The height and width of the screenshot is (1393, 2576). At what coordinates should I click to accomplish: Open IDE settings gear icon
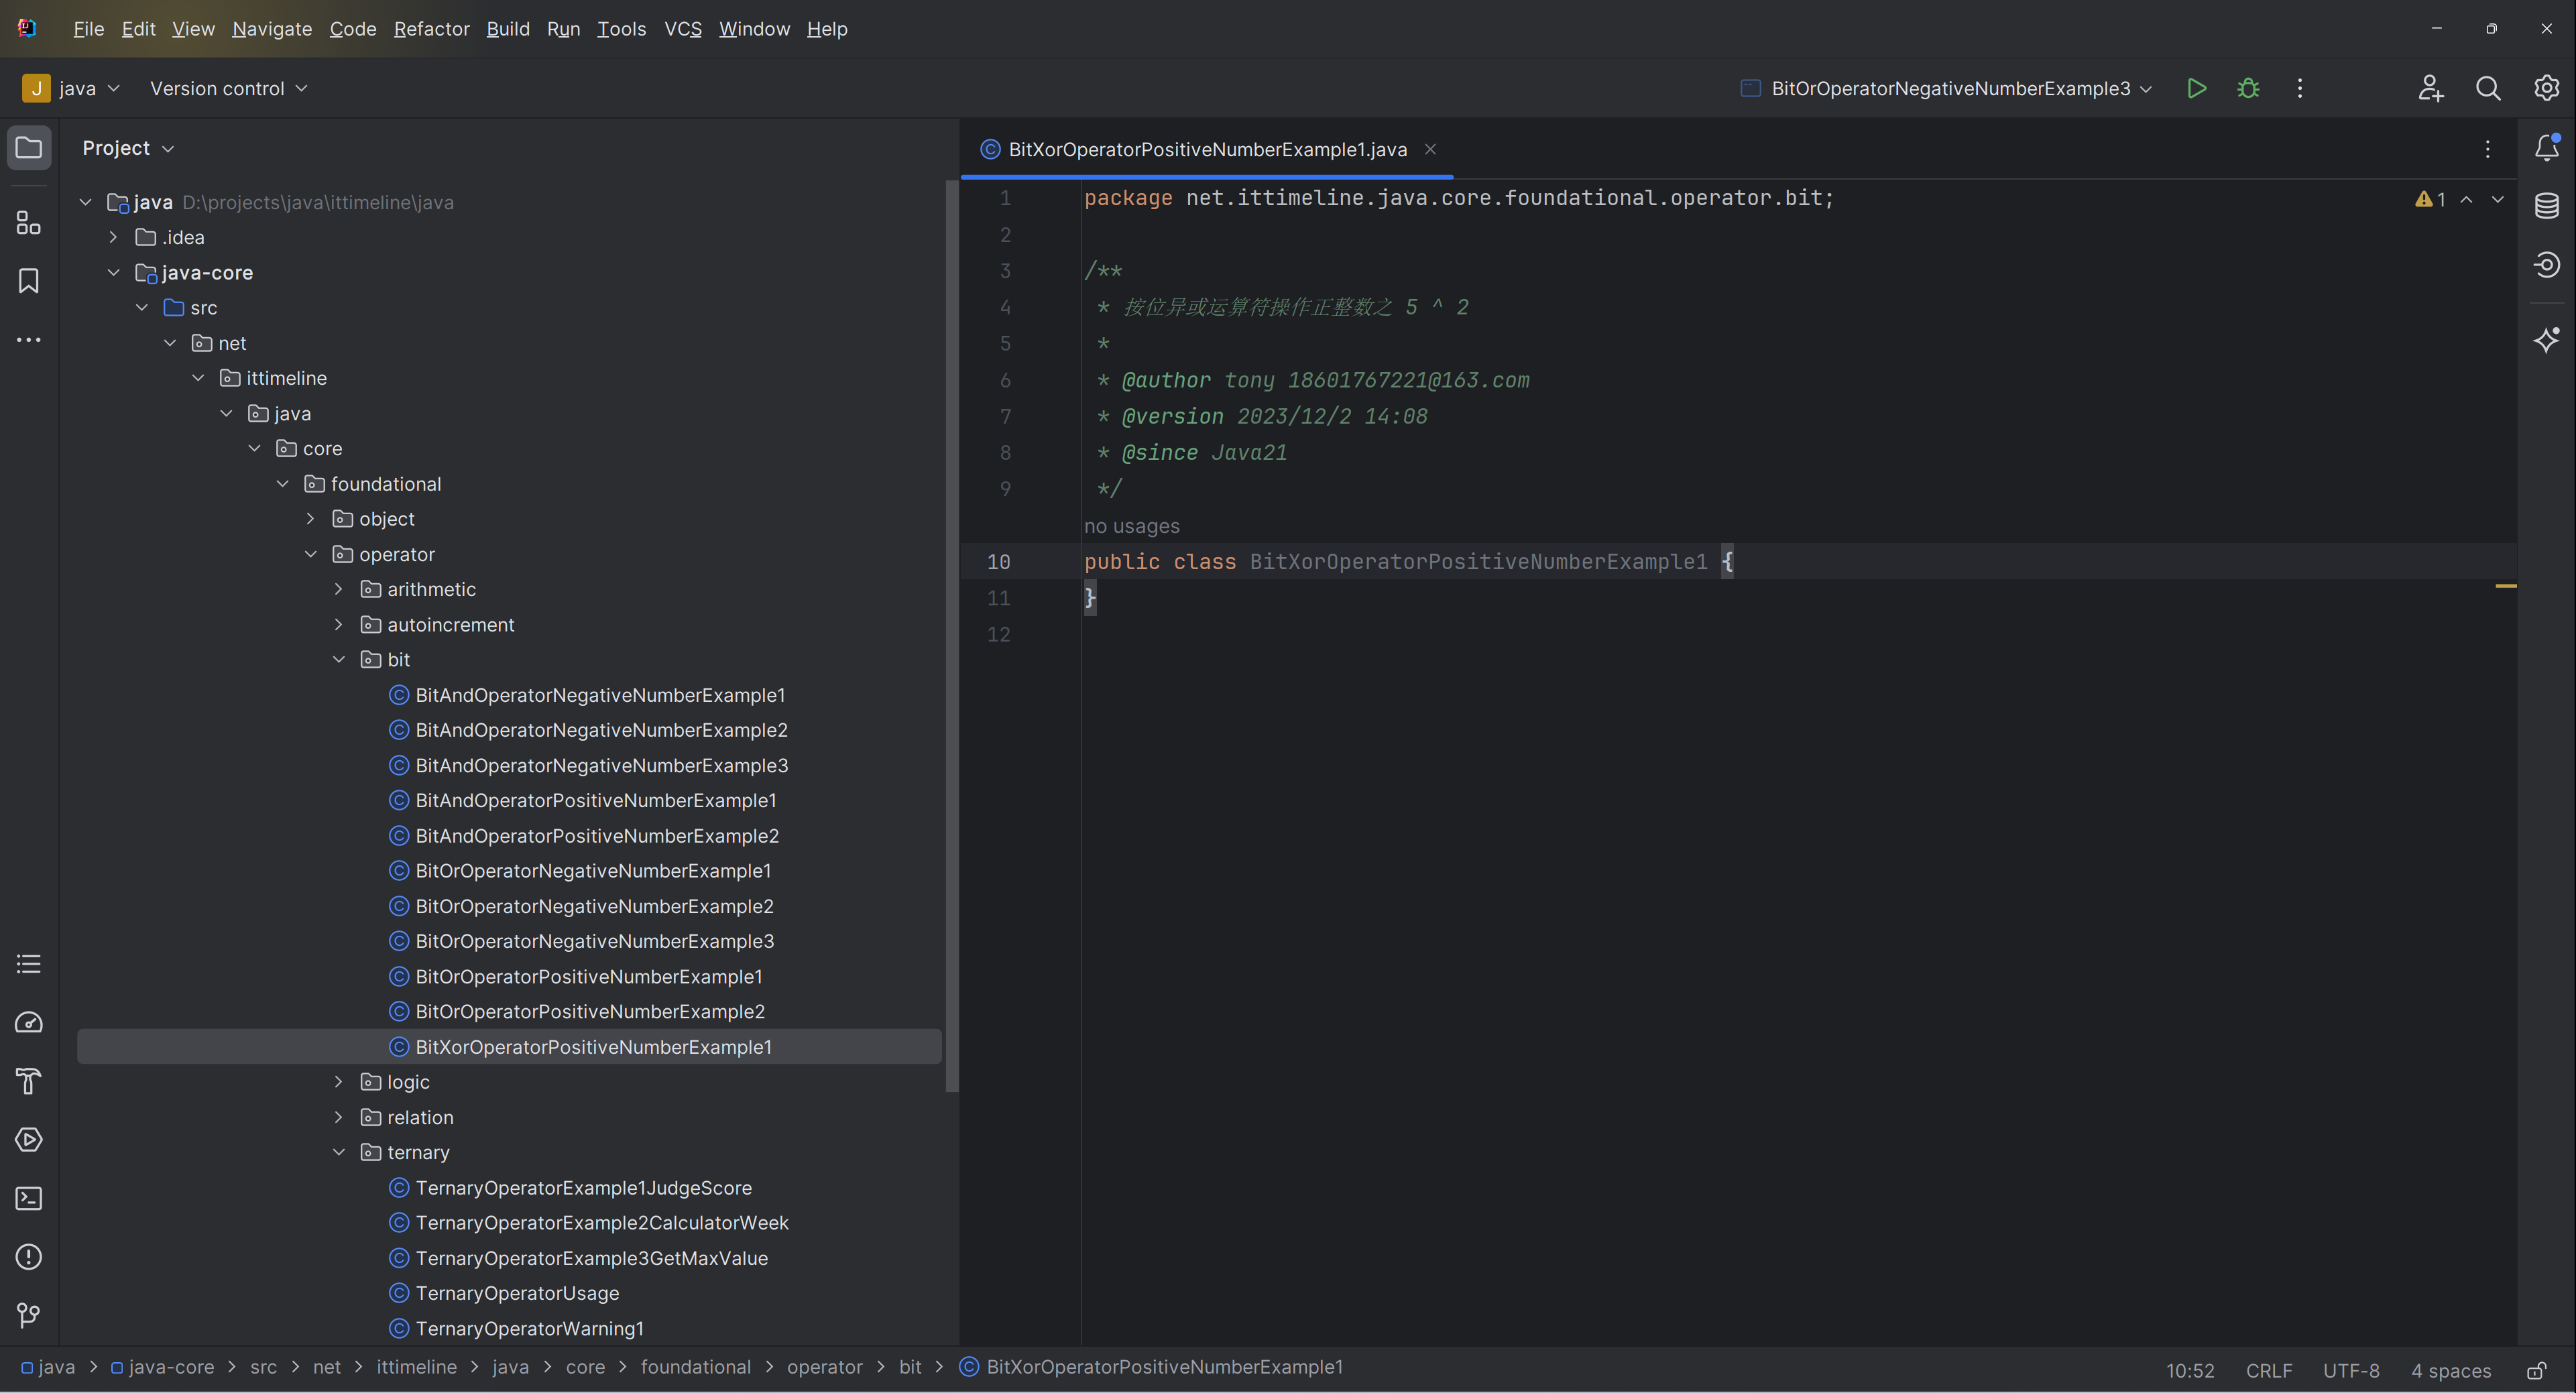tap(2546, 88)
